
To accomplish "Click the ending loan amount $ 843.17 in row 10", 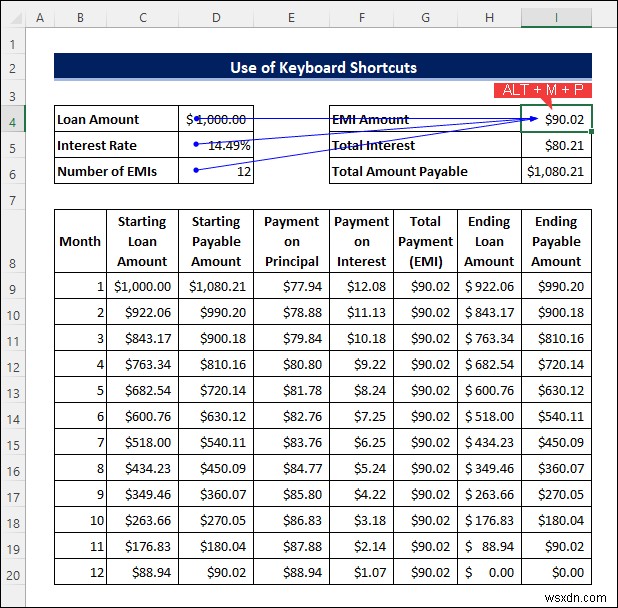I will [x=490, y=312].
